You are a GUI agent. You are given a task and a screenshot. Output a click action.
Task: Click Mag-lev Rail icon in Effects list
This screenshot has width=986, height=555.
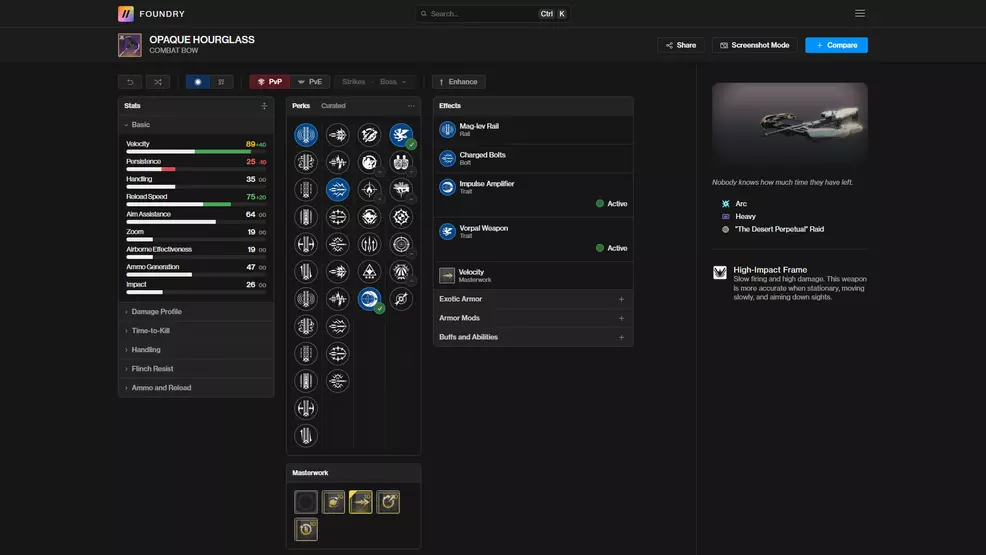click(x=447, y=129)
